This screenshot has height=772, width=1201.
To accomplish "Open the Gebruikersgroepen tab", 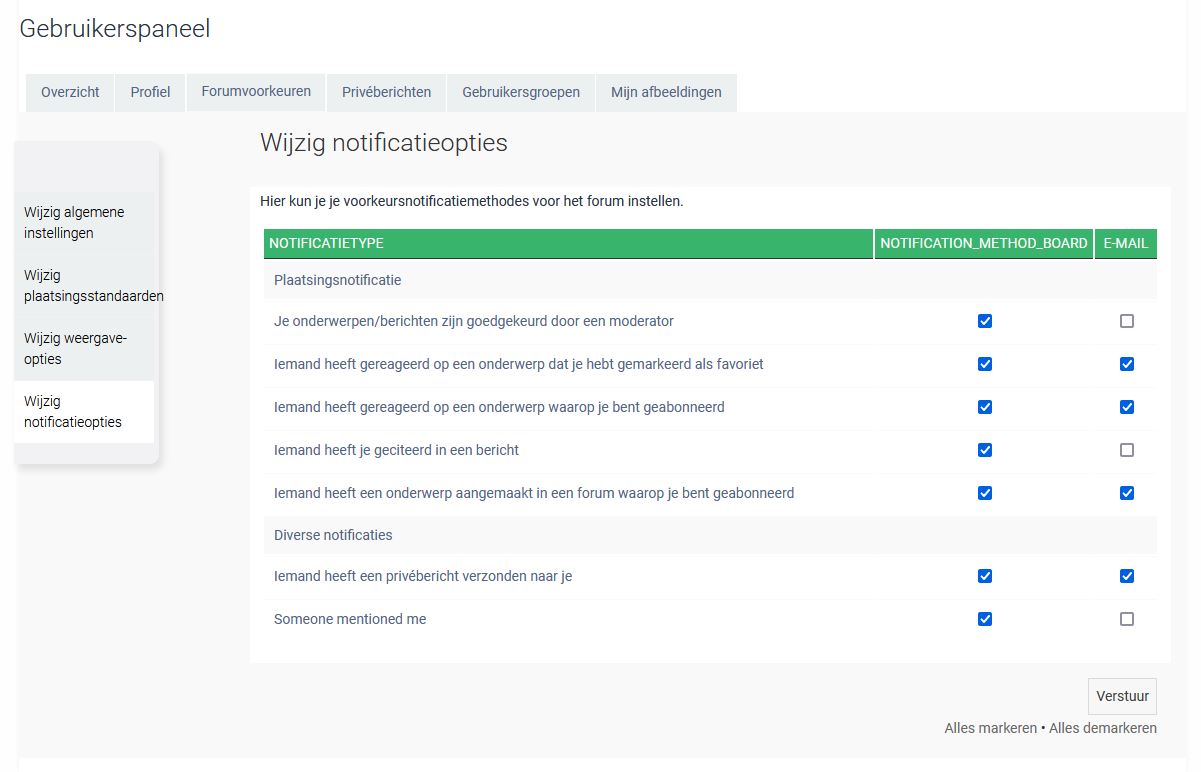I will point(520,92).
